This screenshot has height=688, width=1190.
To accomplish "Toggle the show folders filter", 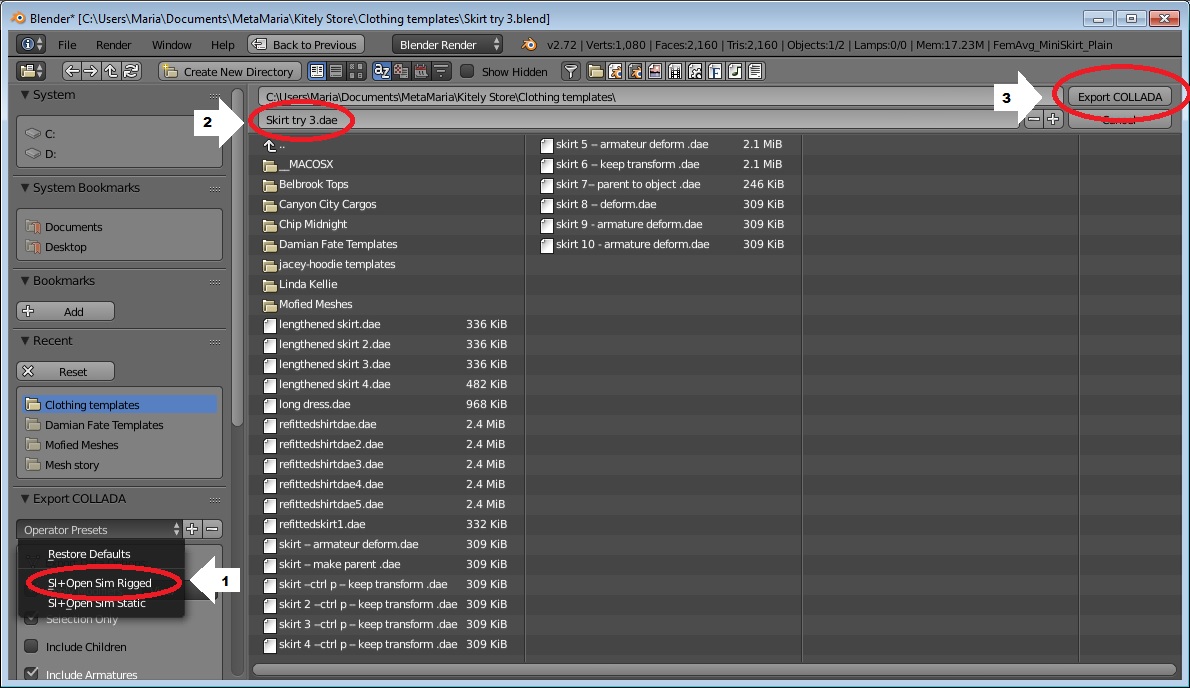I will click(x=596, y=71).
